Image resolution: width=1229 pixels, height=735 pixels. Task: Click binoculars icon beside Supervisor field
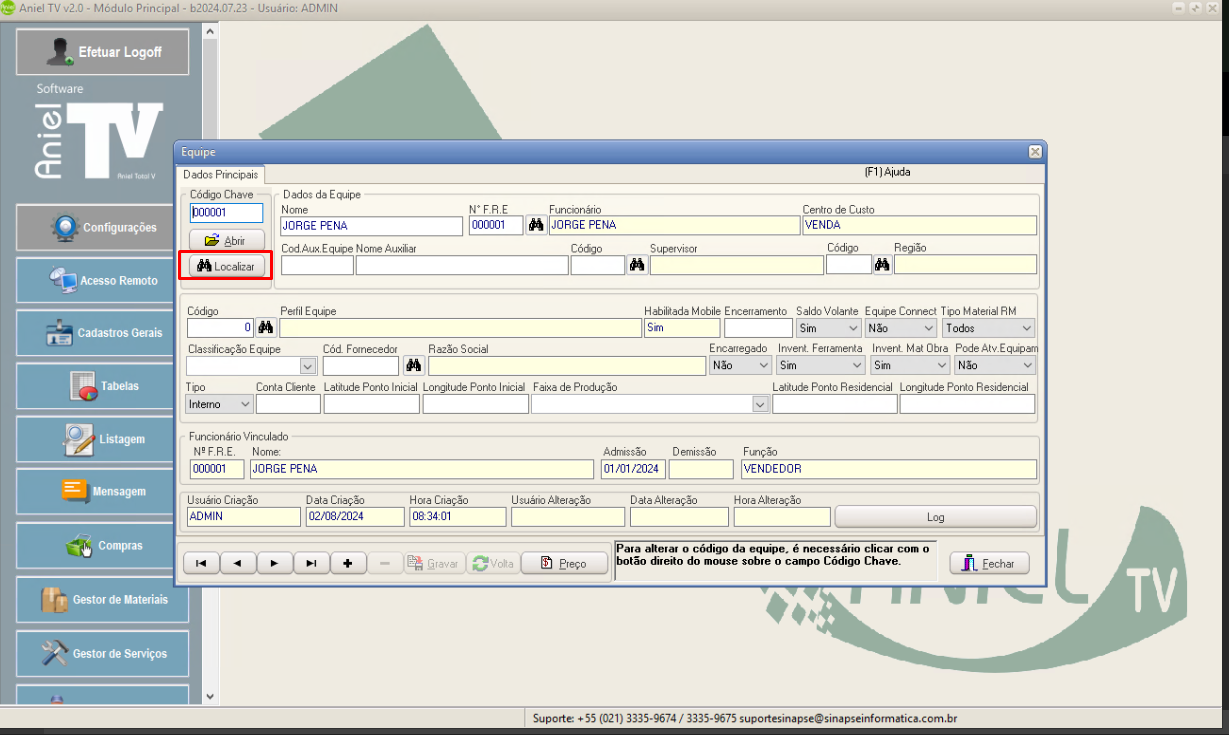pos(637,265)
